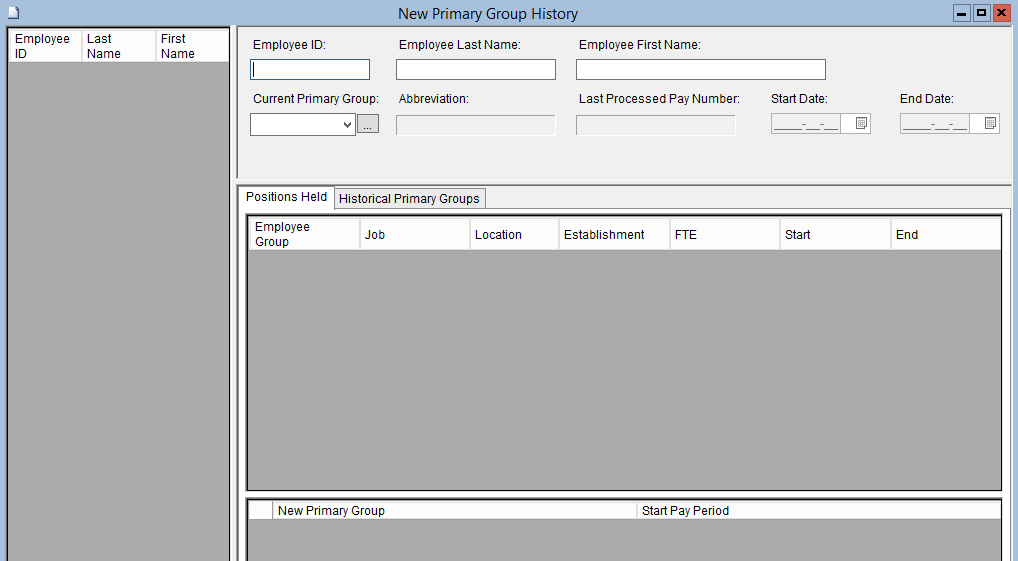Click the New Primary Group column header
1018x561 pixels.
coord(454,510)
